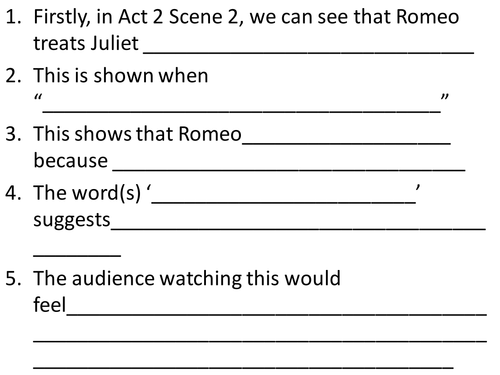
Task: Select the list number '4.'
Action: (13, 193)
